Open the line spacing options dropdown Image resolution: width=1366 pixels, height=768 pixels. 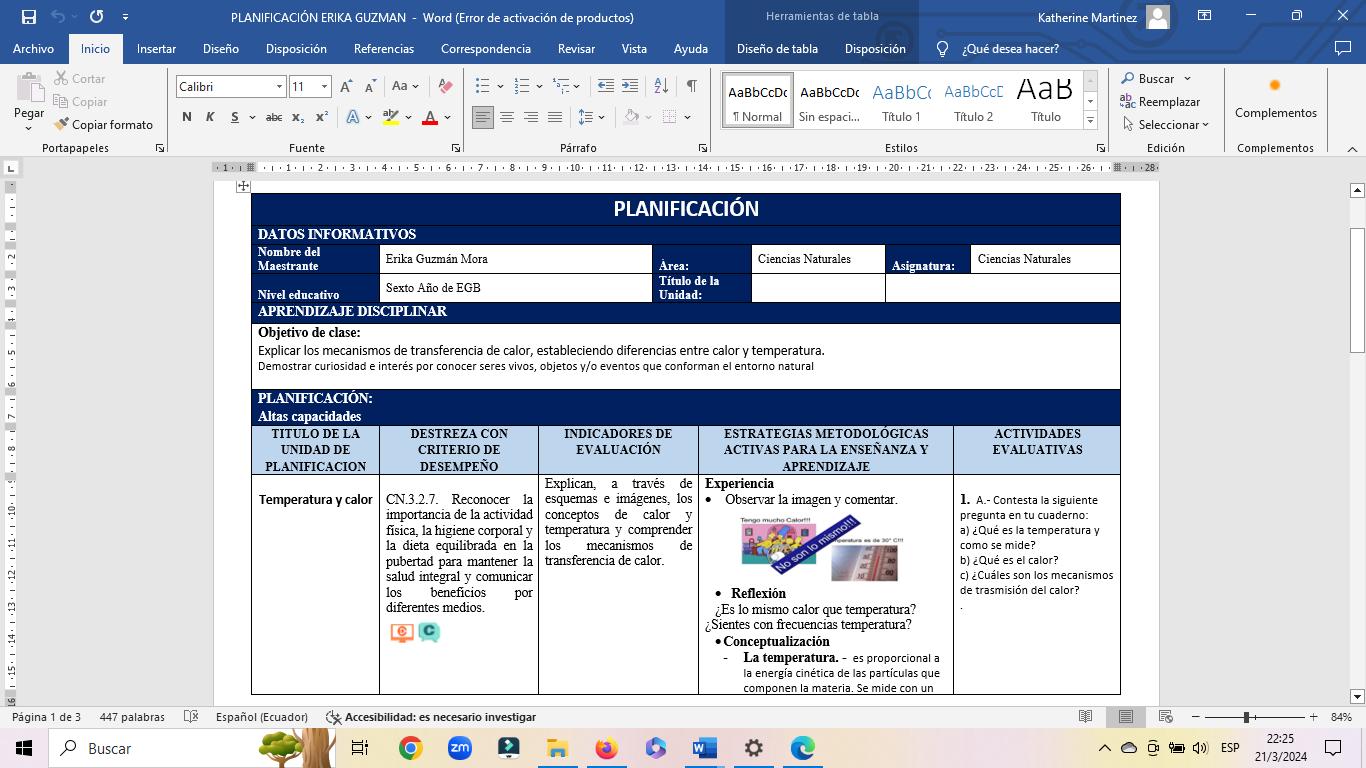(x=592, y=117)
